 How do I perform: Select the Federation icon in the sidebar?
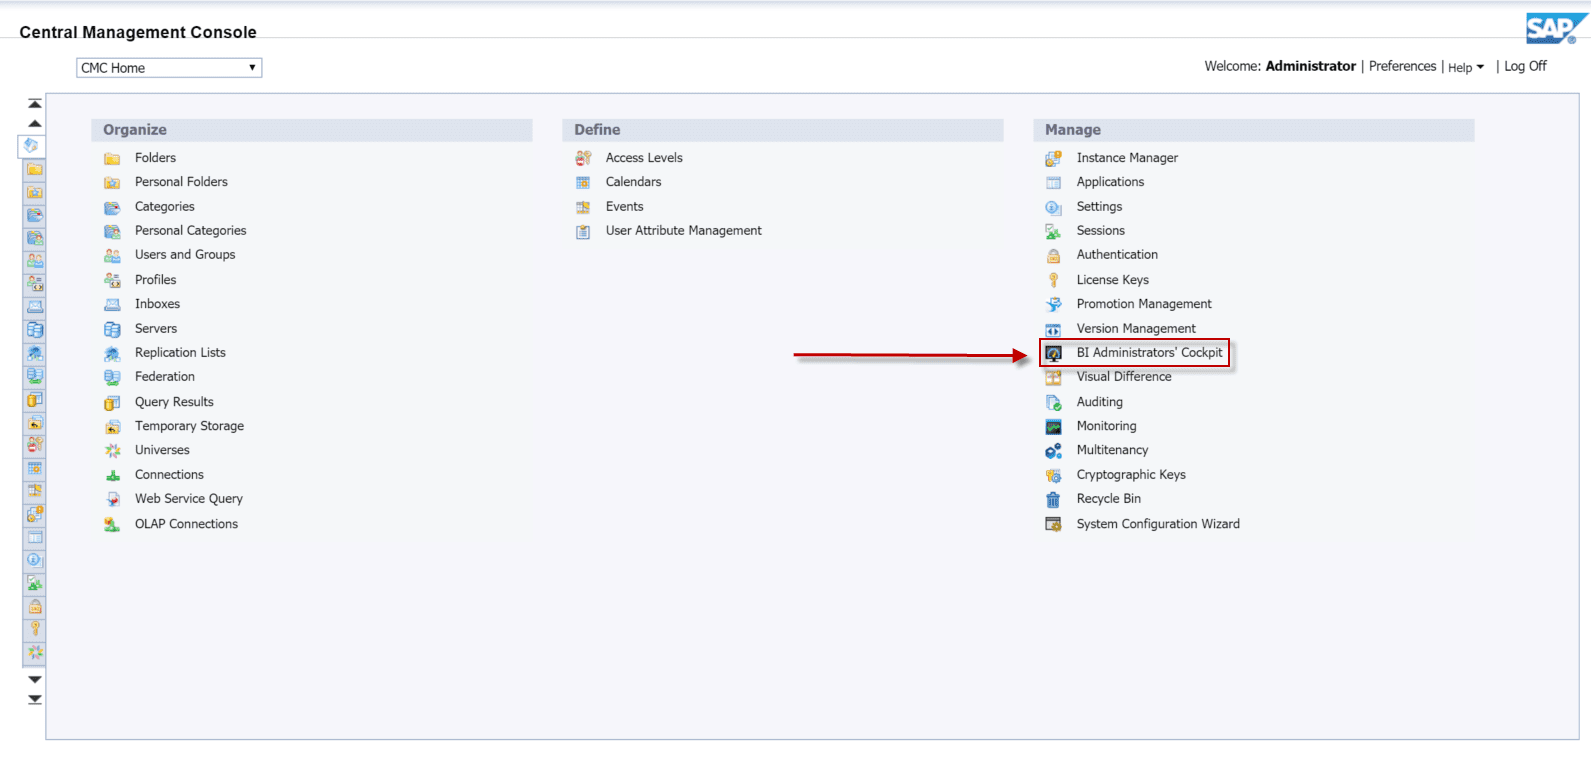[35, 376]
